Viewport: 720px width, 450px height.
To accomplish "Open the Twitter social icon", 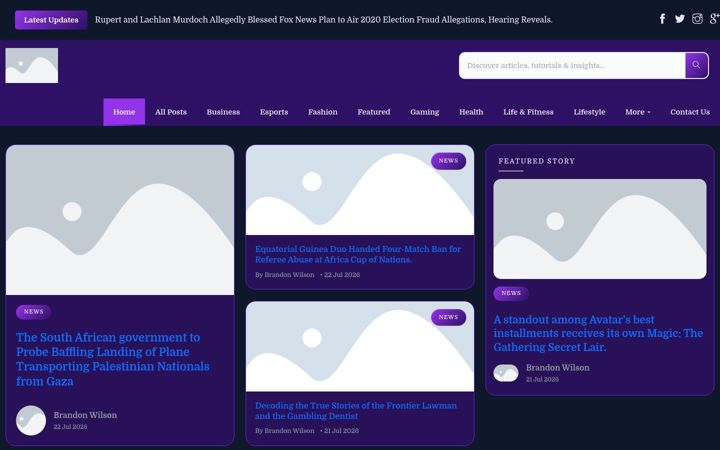I will pos(680,19).
